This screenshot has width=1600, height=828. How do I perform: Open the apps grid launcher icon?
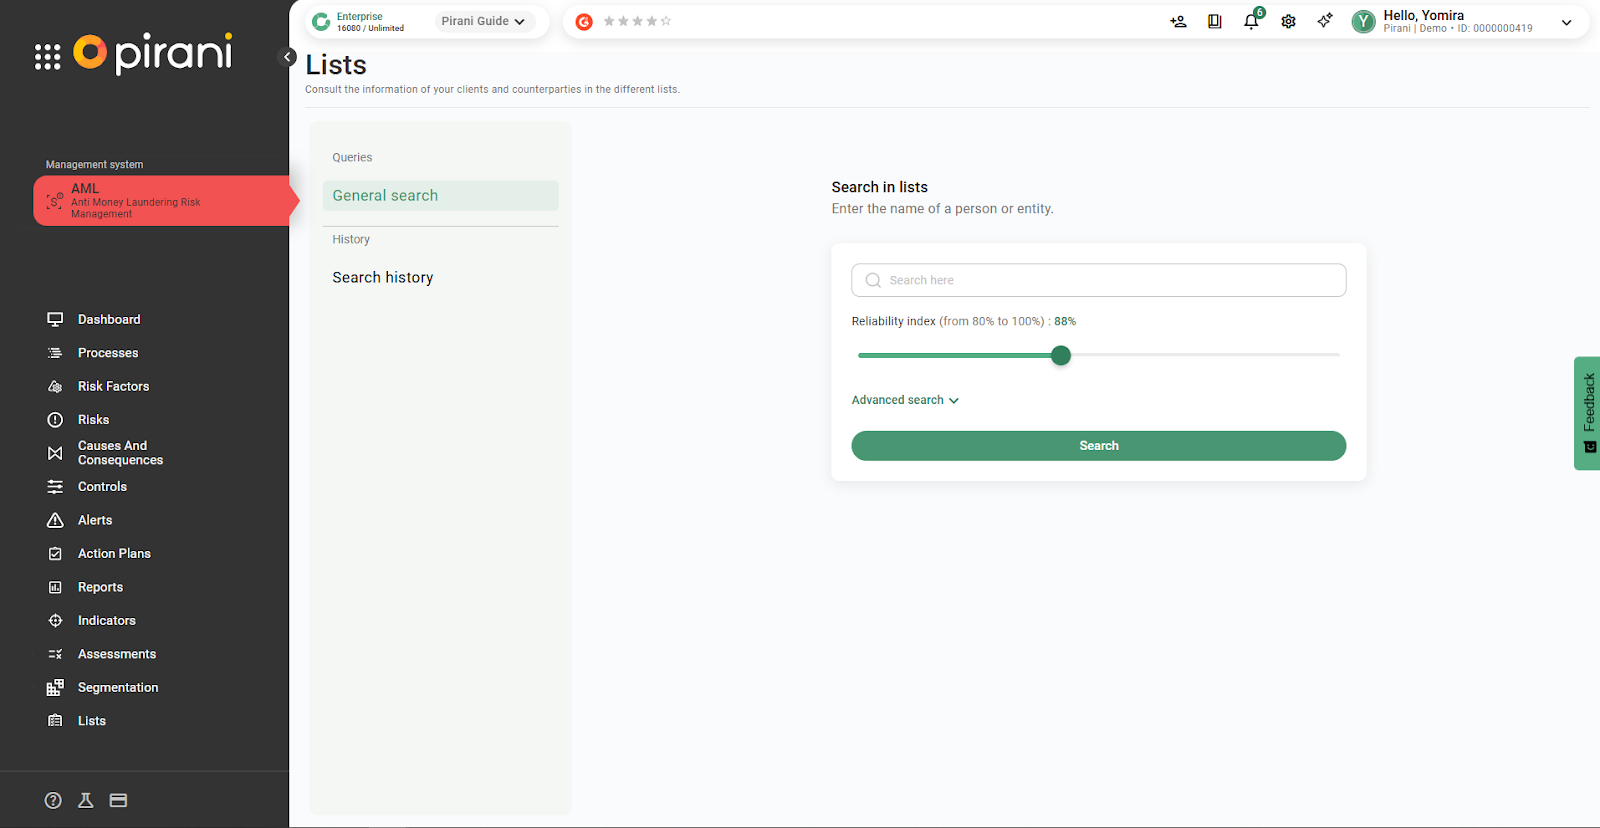[47, 57]
